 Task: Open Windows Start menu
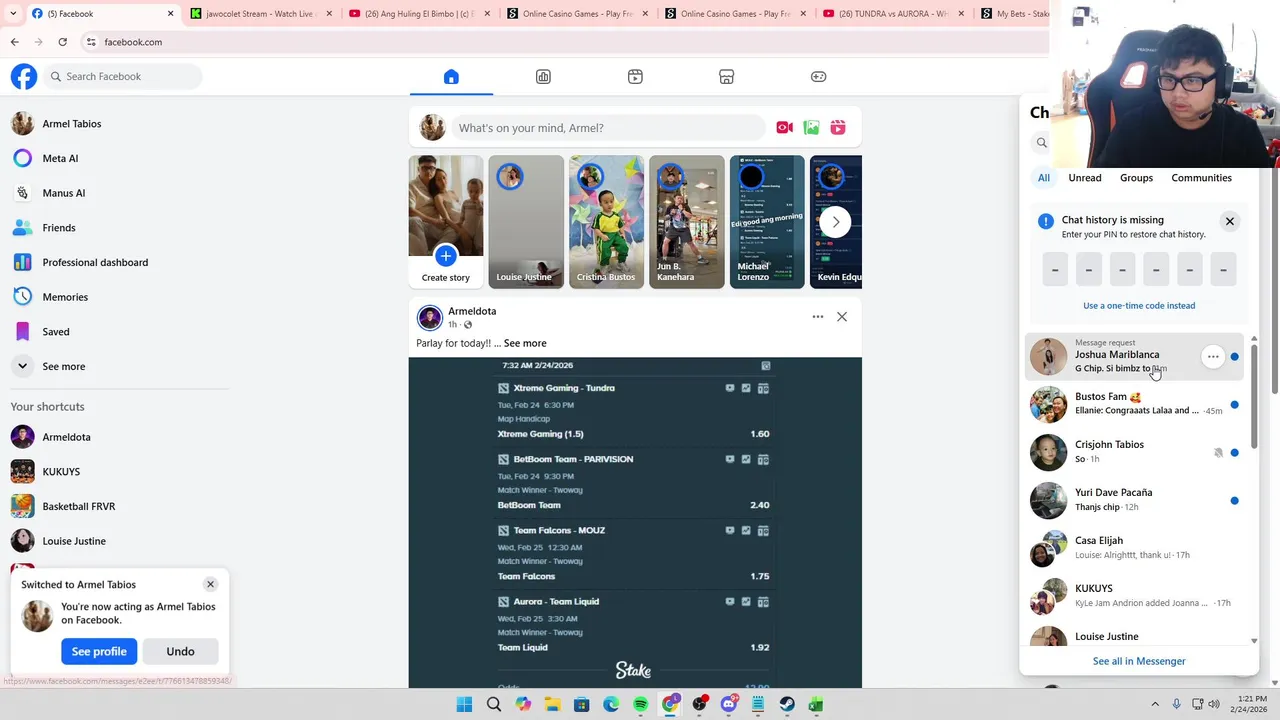pos(464,705)
